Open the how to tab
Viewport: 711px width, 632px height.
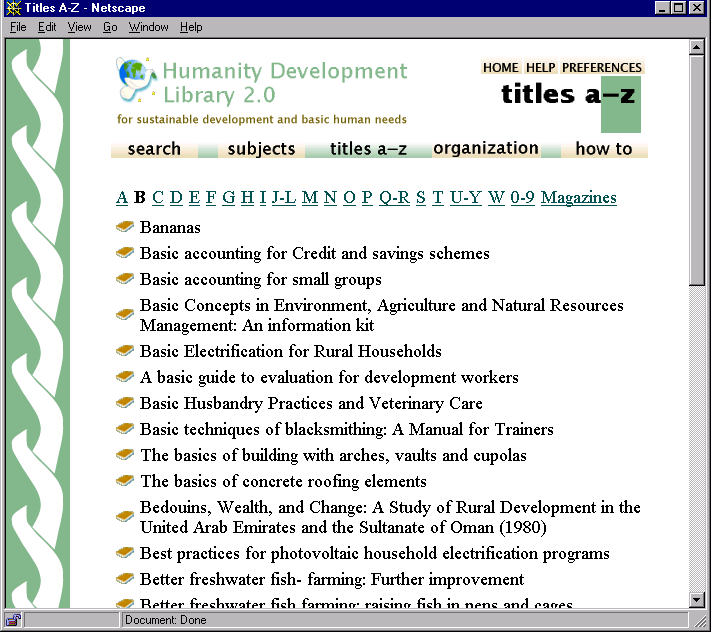[604, 149]
